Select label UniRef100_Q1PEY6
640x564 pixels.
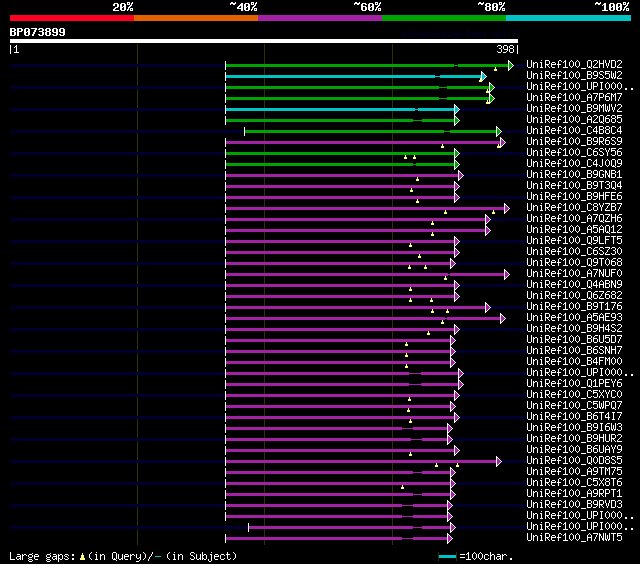tap(574, 384)
